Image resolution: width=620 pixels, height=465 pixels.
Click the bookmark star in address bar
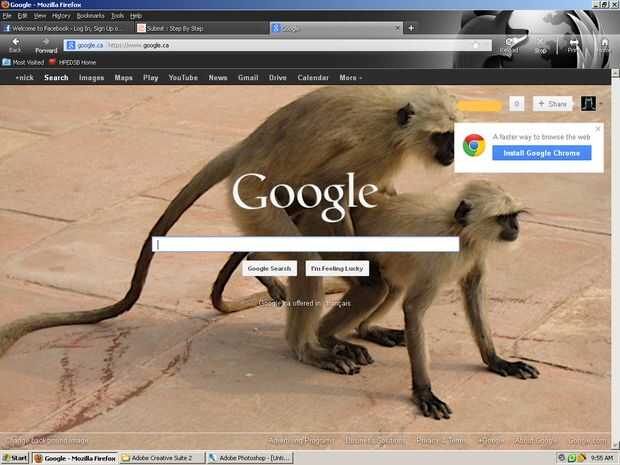[476, 45]
